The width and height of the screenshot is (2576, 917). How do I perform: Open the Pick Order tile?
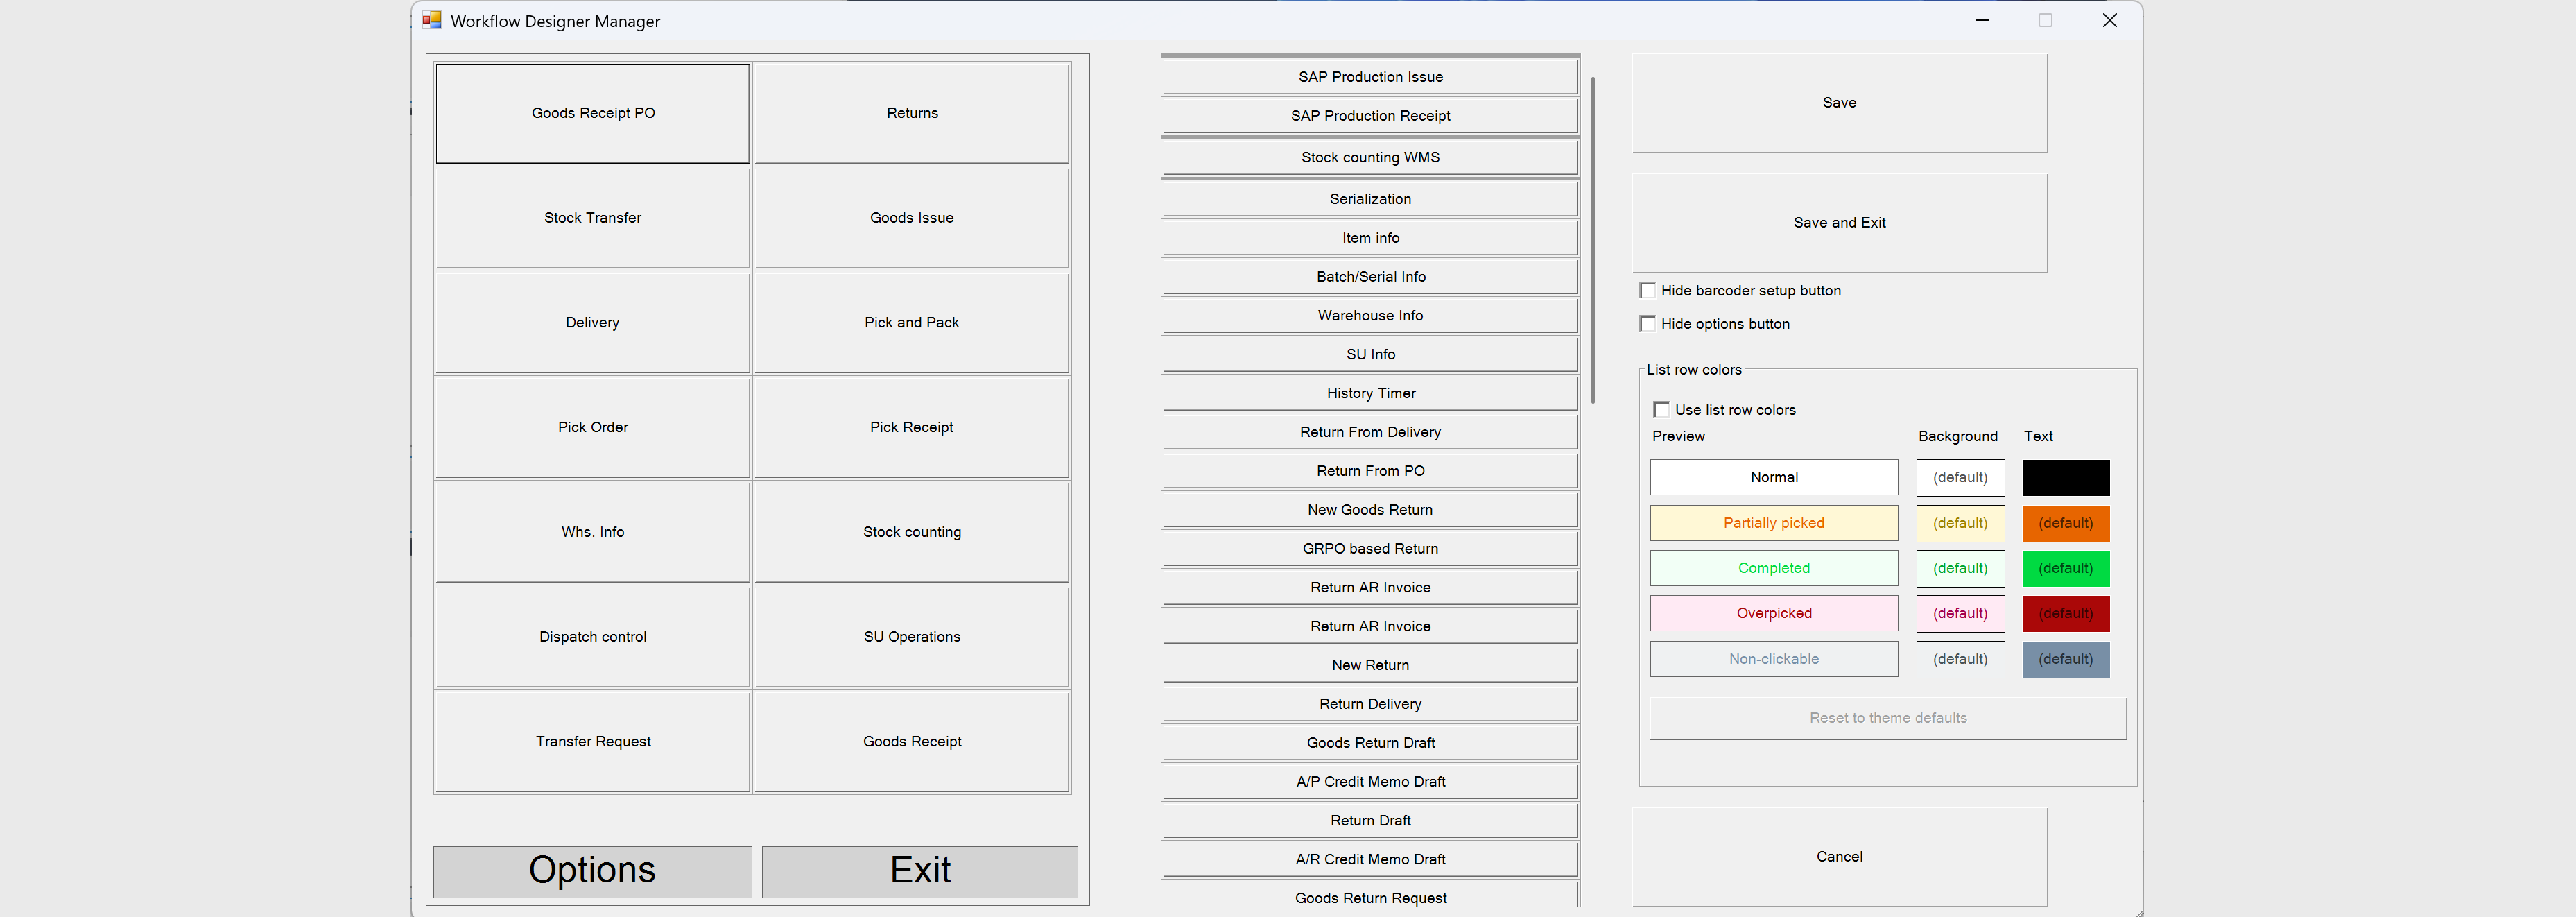point(593,427)
